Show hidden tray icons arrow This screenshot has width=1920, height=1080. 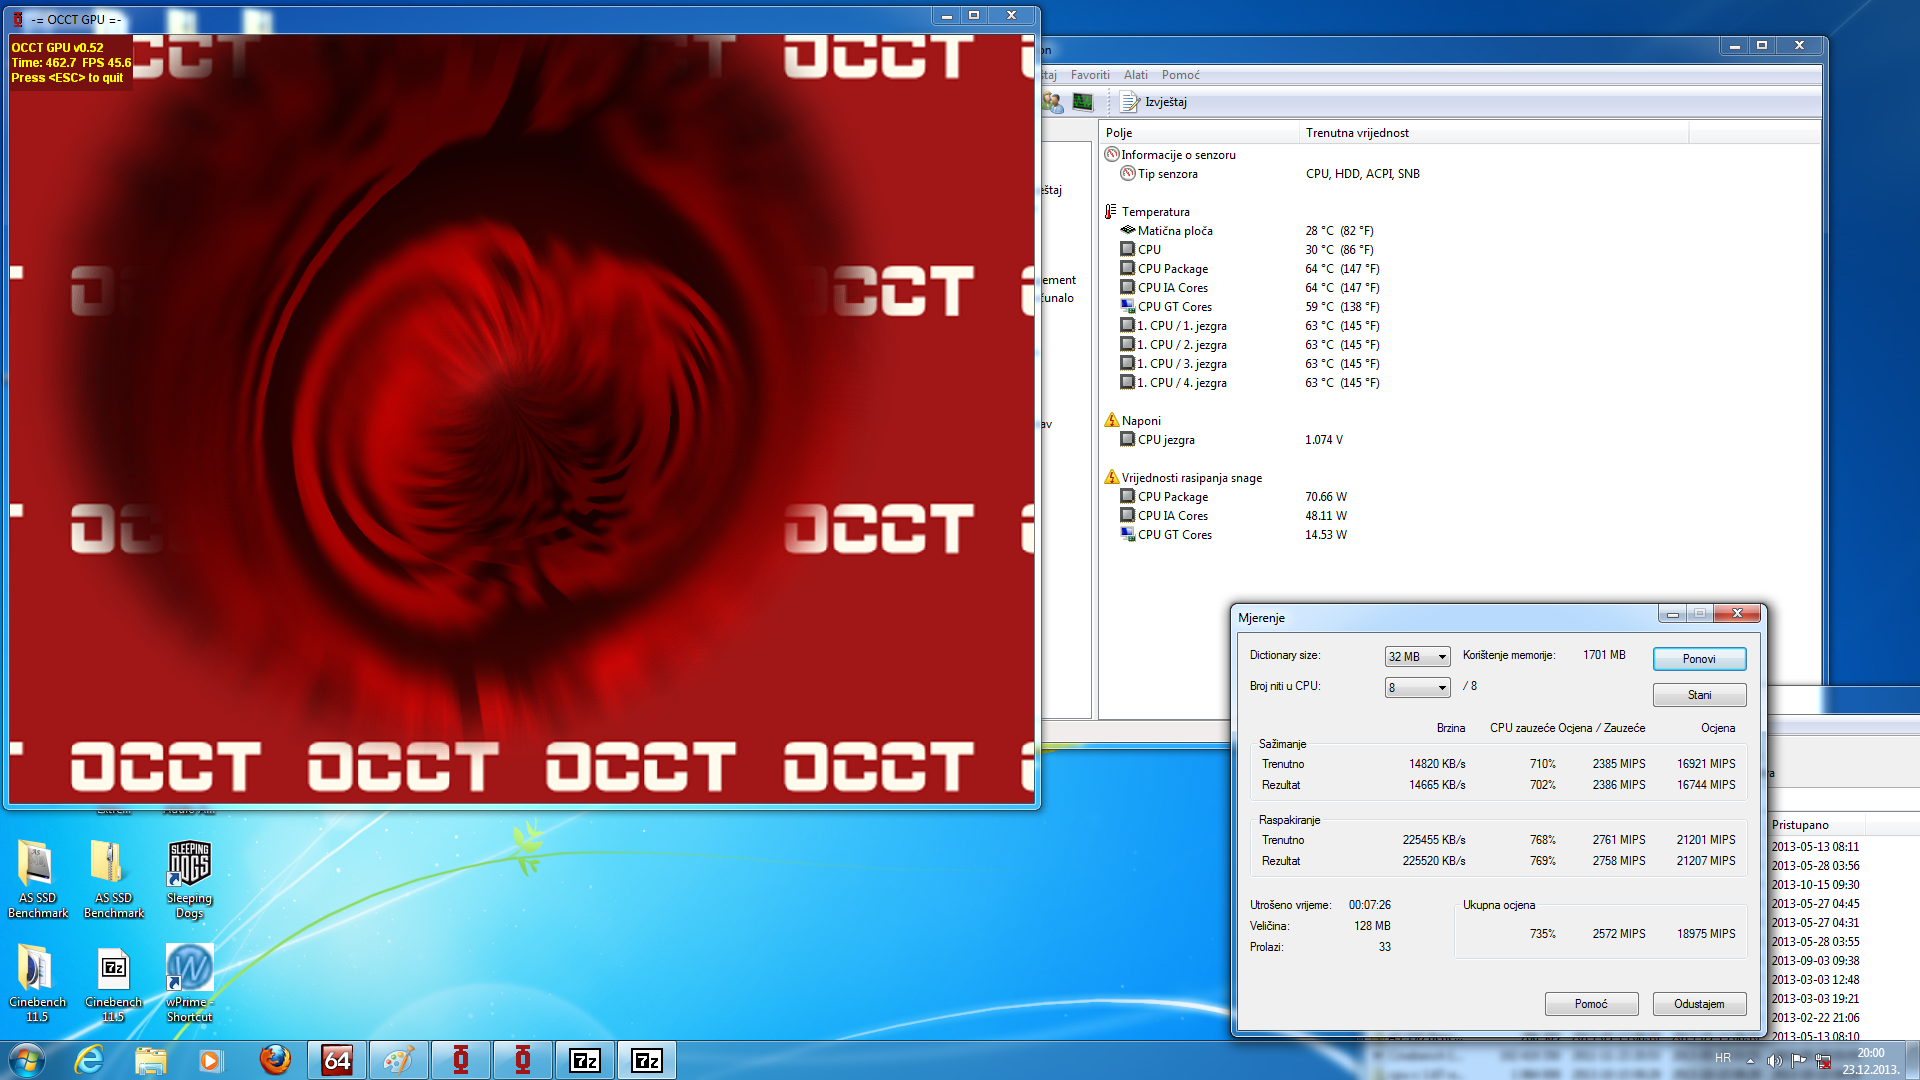(x=1750, y=1060)
